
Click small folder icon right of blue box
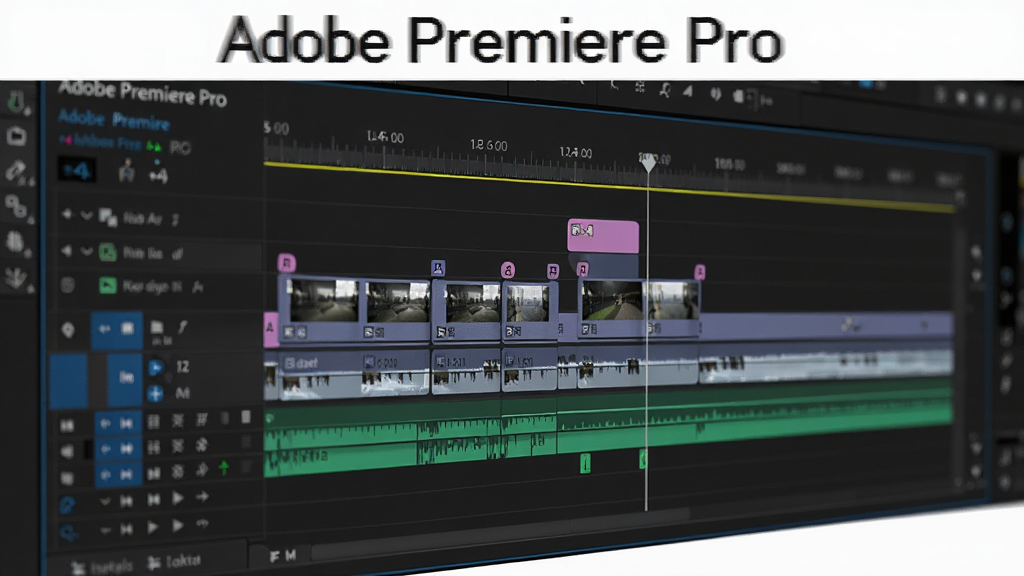point(157,327)
